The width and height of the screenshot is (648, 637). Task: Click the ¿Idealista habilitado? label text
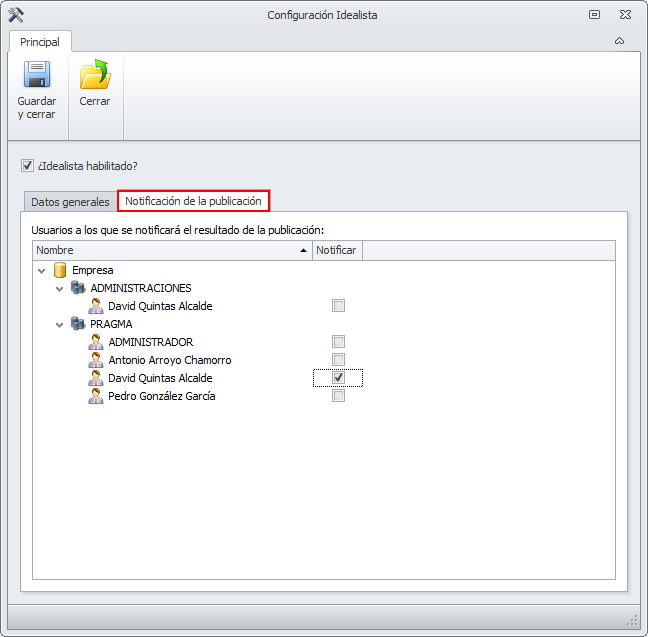(88, 166)
